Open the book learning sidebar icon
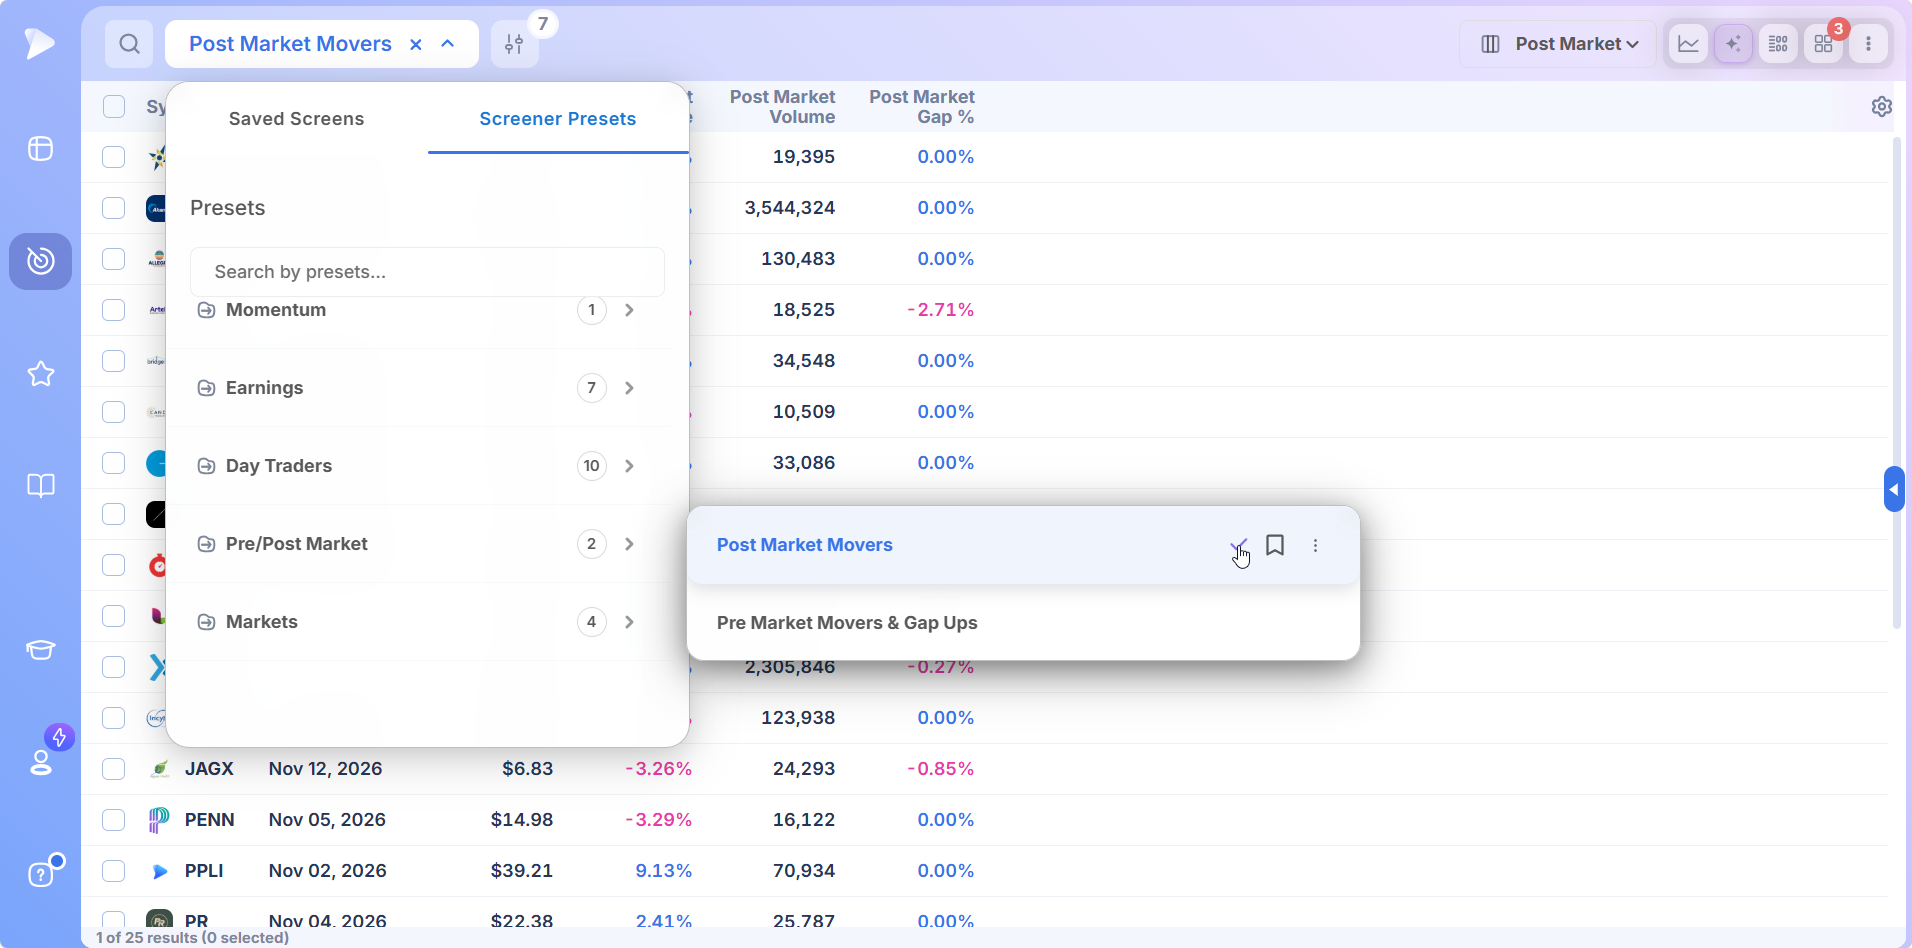The width and height of the screenshot is (1912, 948). click(x=40, y=486)
